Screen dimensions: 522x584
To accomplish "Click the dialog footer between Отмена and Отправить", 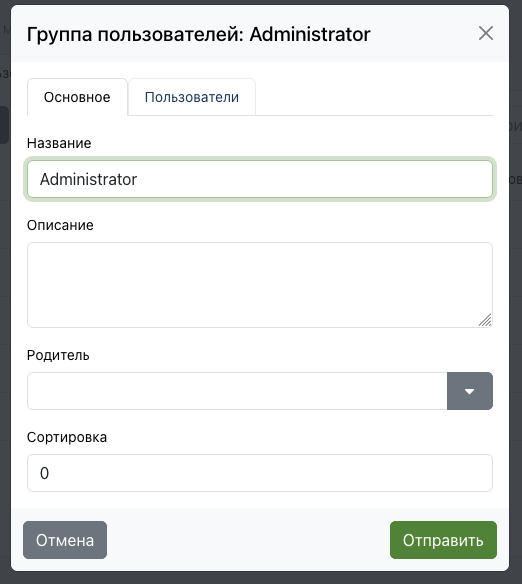I will (248, 540).
